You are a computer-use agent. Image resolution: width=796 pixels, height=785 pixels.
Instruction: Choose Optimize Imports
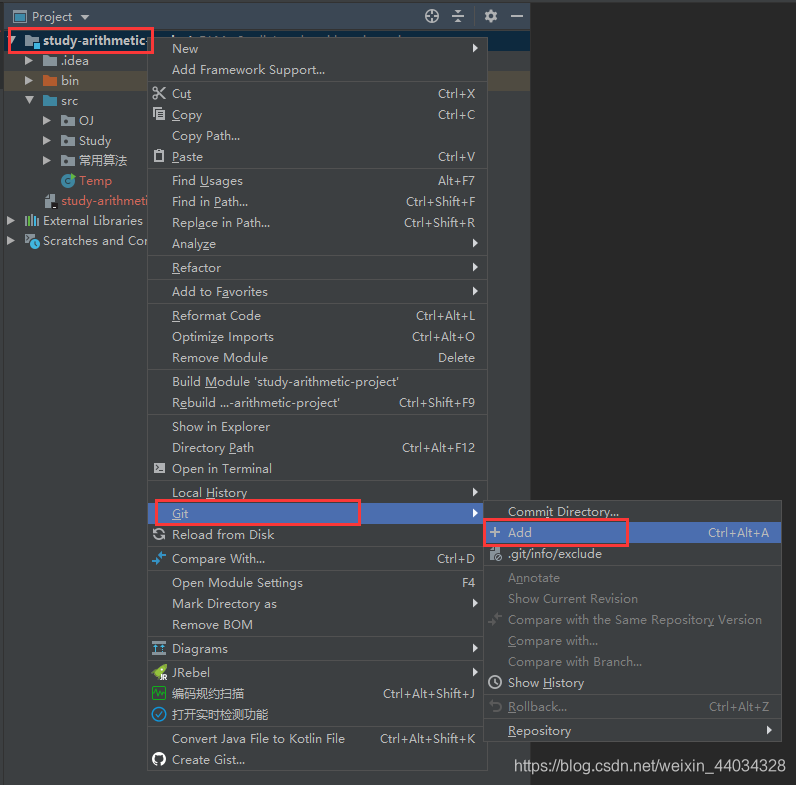tap(317, 337)
